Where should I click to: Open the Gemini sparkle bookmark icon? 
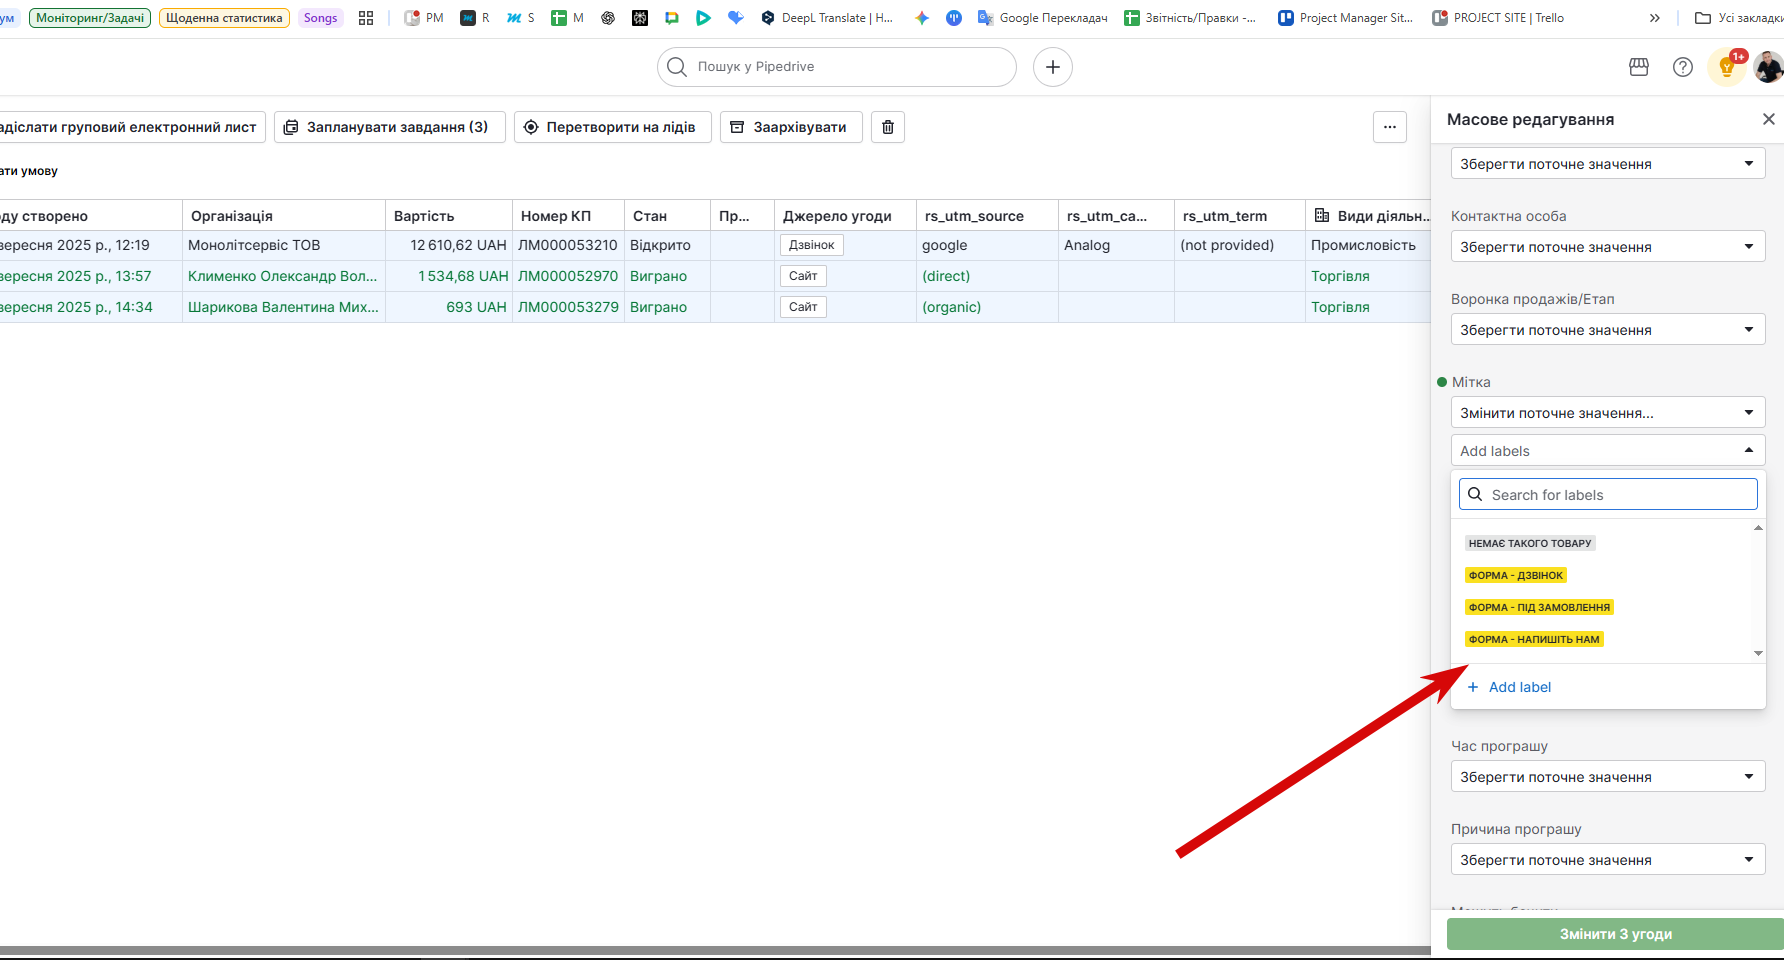[922, 18]
